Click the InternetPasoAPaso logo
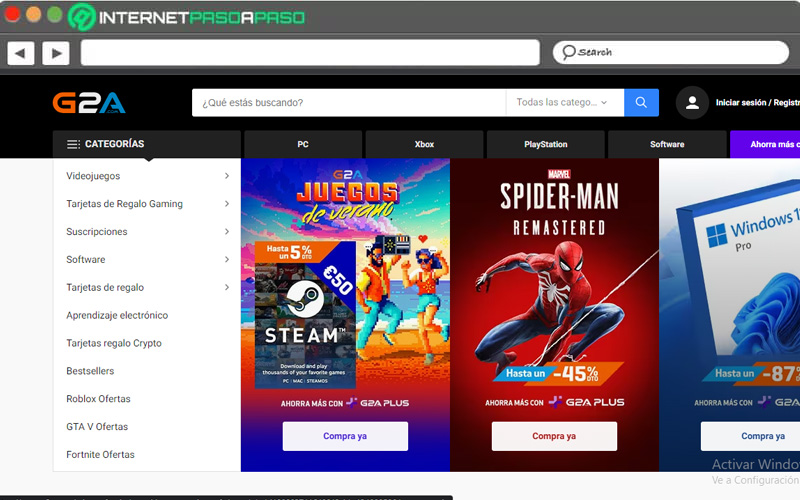 (x=186, y=17)
